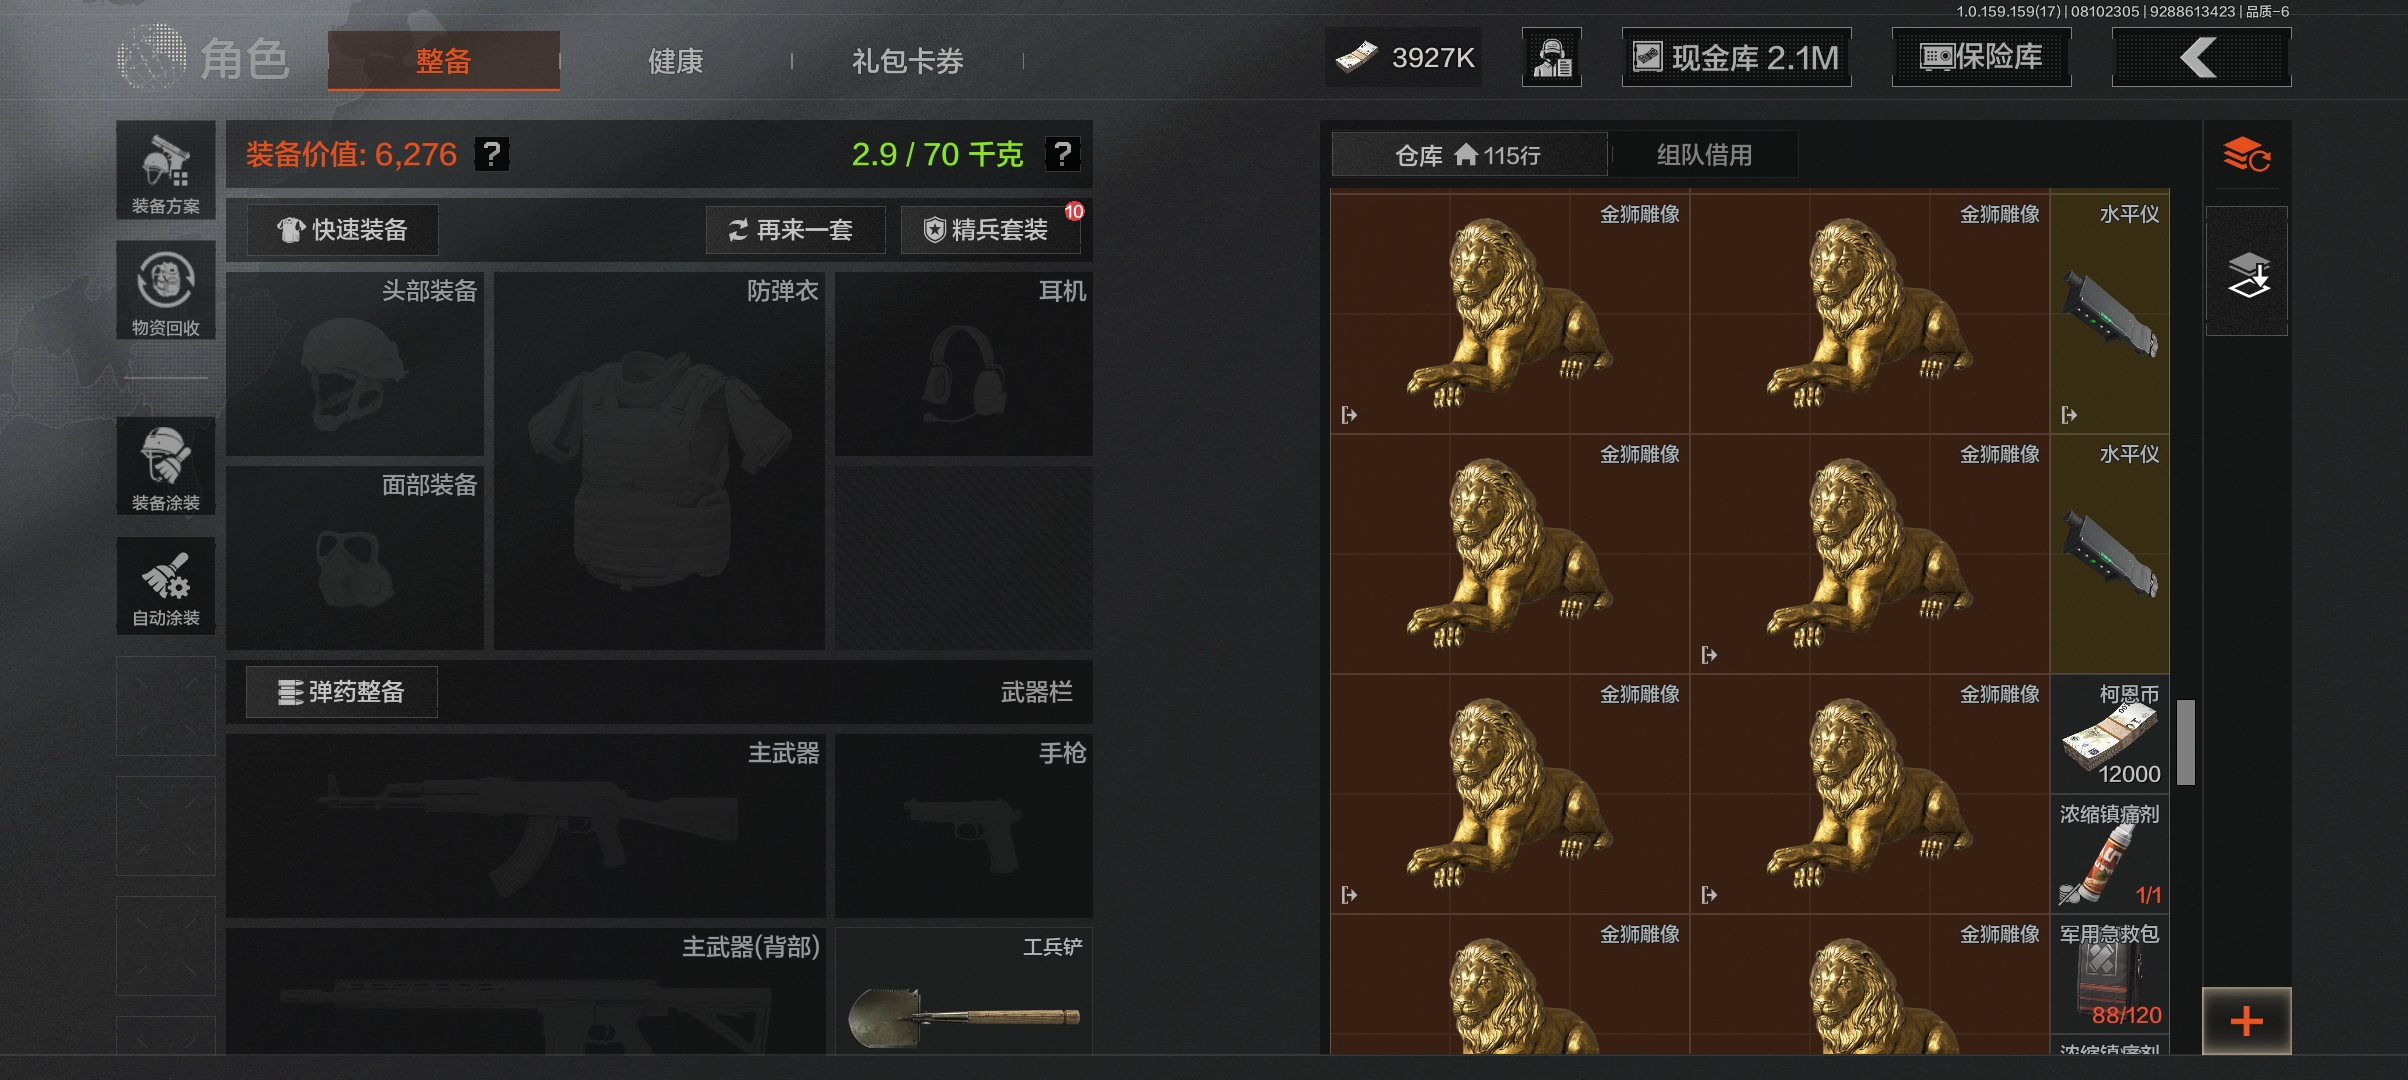Click the question mark beside weight 千克

click(1062, 154)
